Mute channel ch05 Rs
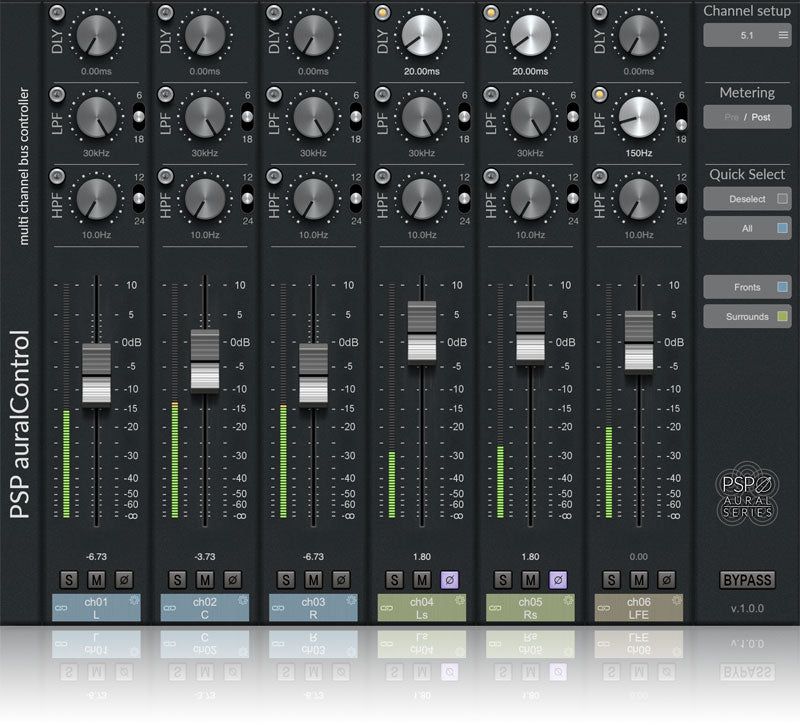The image size is (800, 726). (x=531, y=580)
